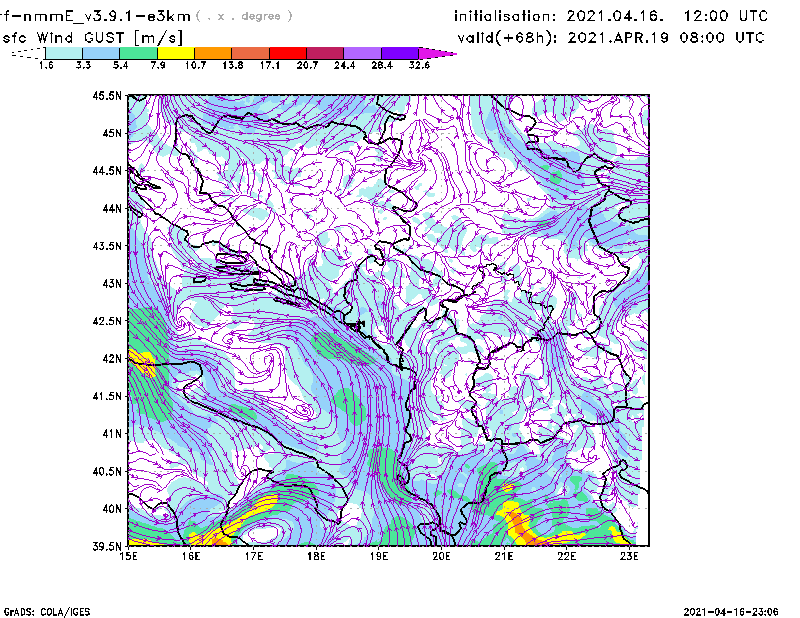
Task: Click longitude label 18E
Action: [x=316, y=556]
